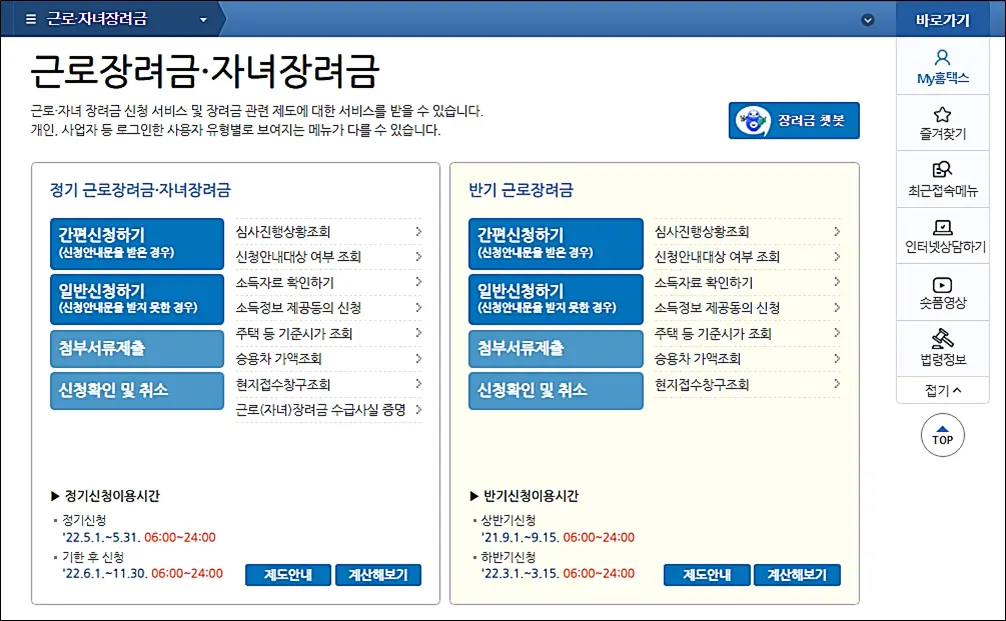Screen dimensions: 1006x621
Task: Click the 바로가기 header tab
Action: coord(942,17)
